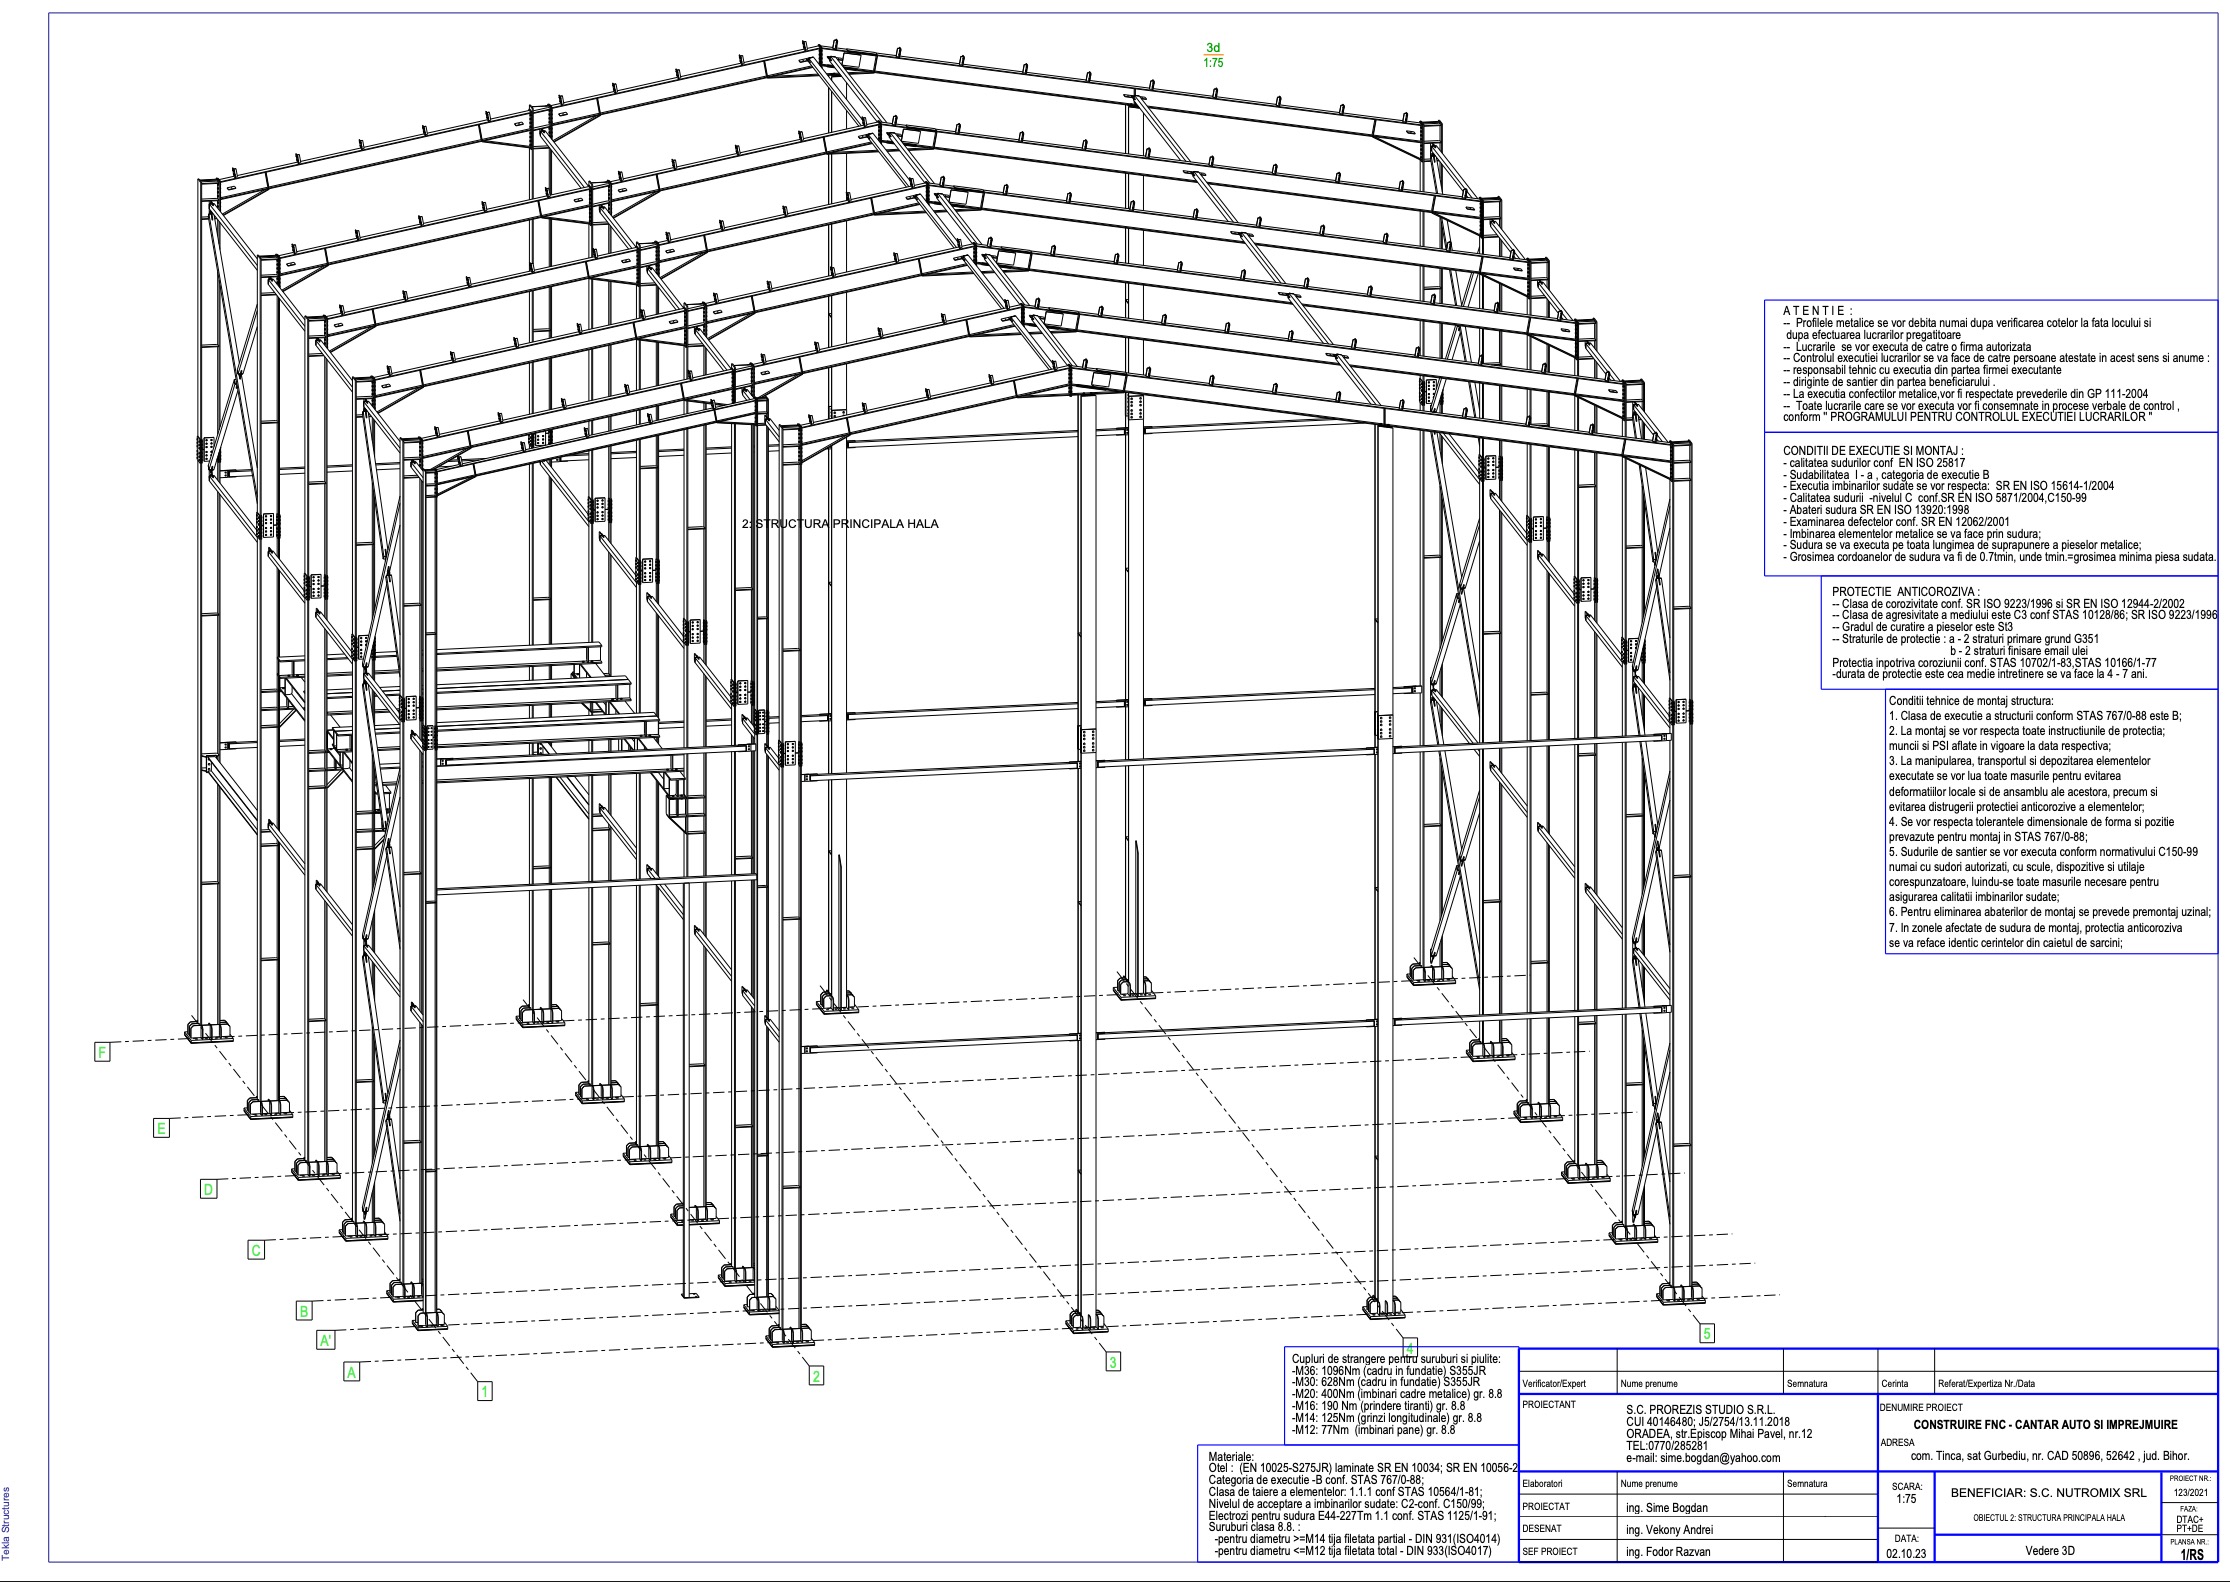Click the date 02.10.23 cell
Screen dimensions: 2230x1582
tap(1904, 1555)
